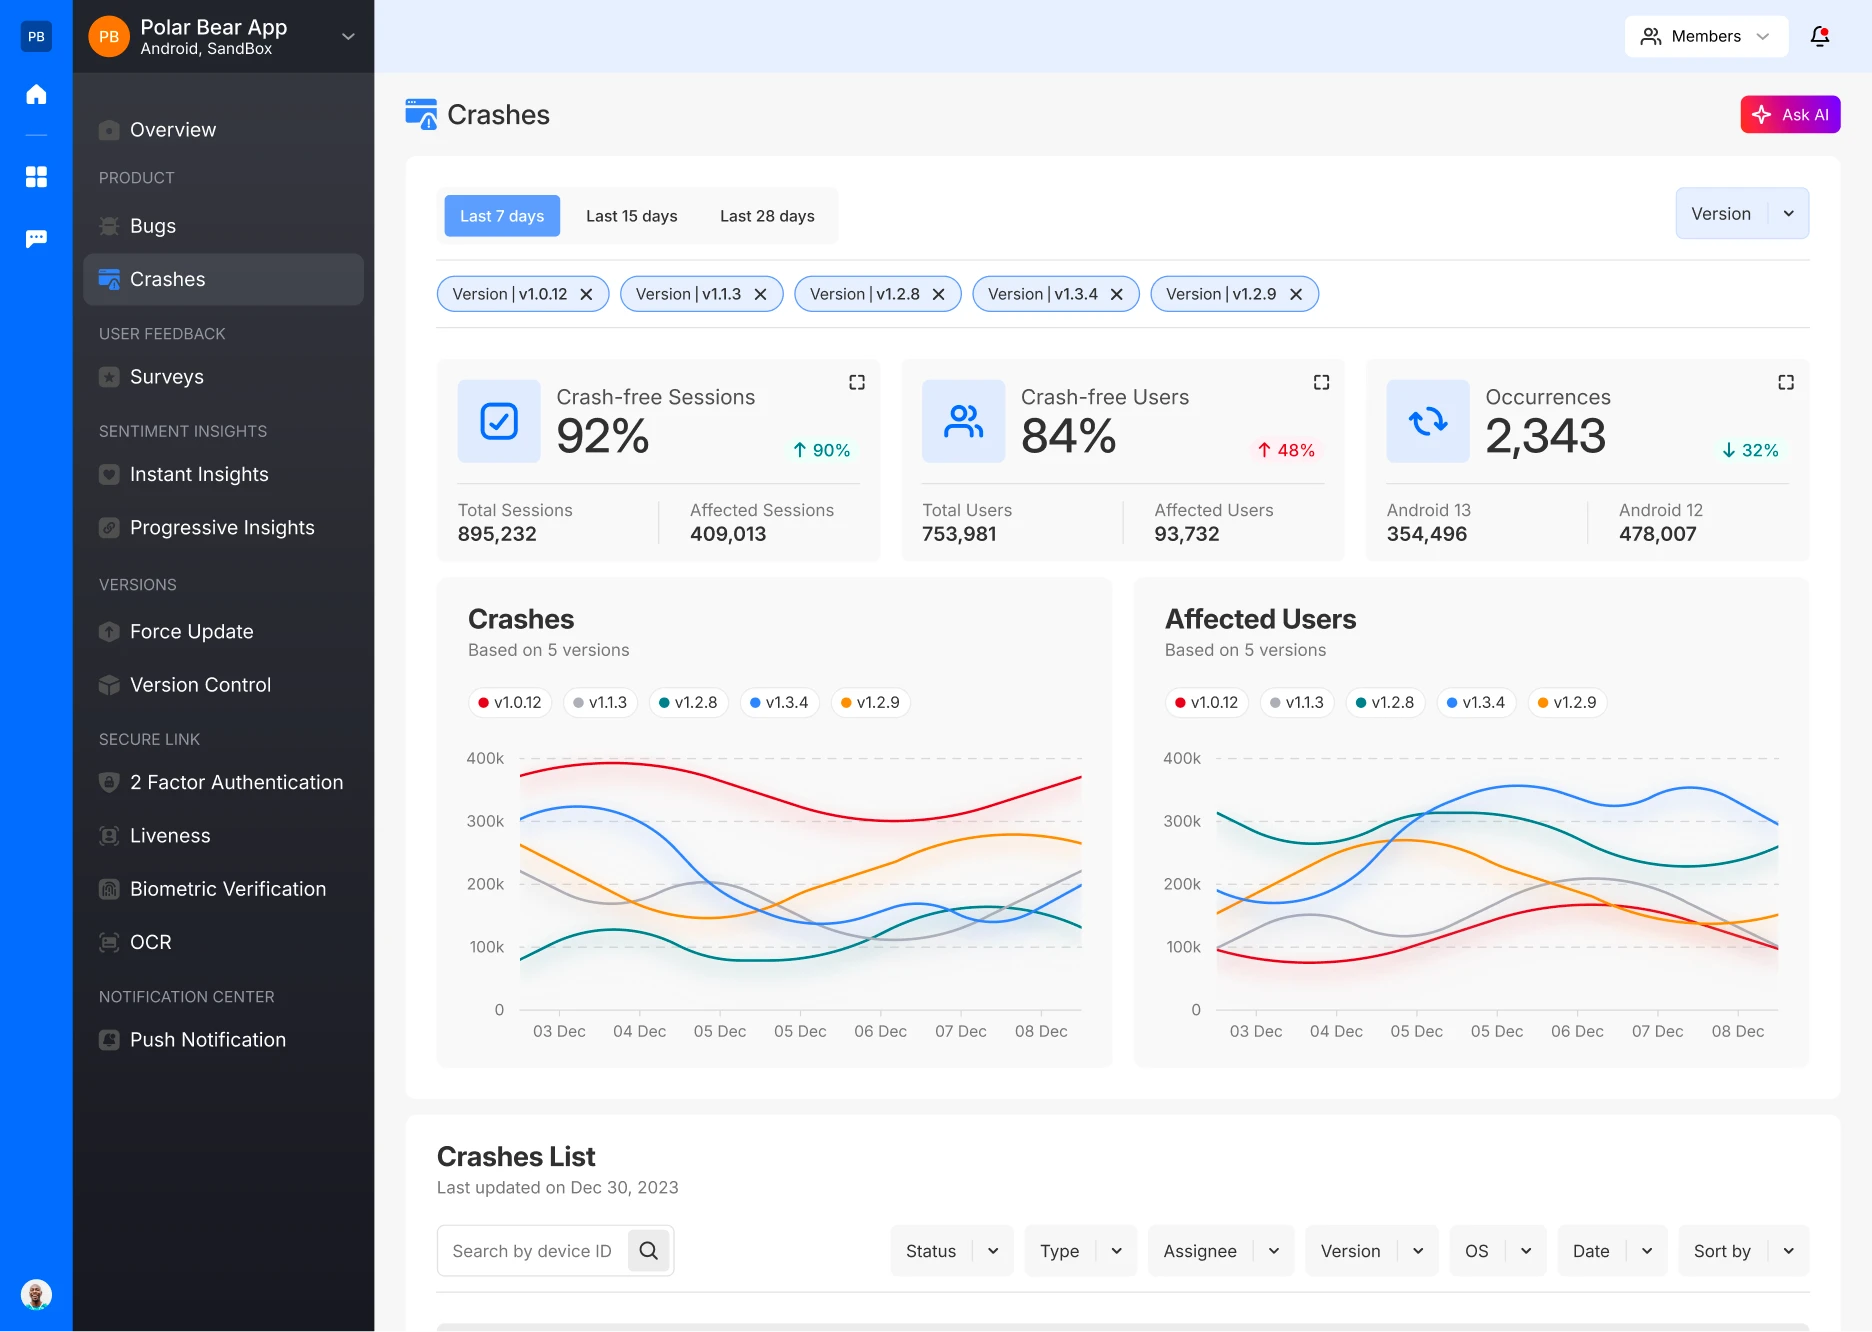The height and width of the screenshot is (1332, 1872).
Task: Click the user avatar at bottom left
Action: pyautogui.click(x=36, y=1295)
